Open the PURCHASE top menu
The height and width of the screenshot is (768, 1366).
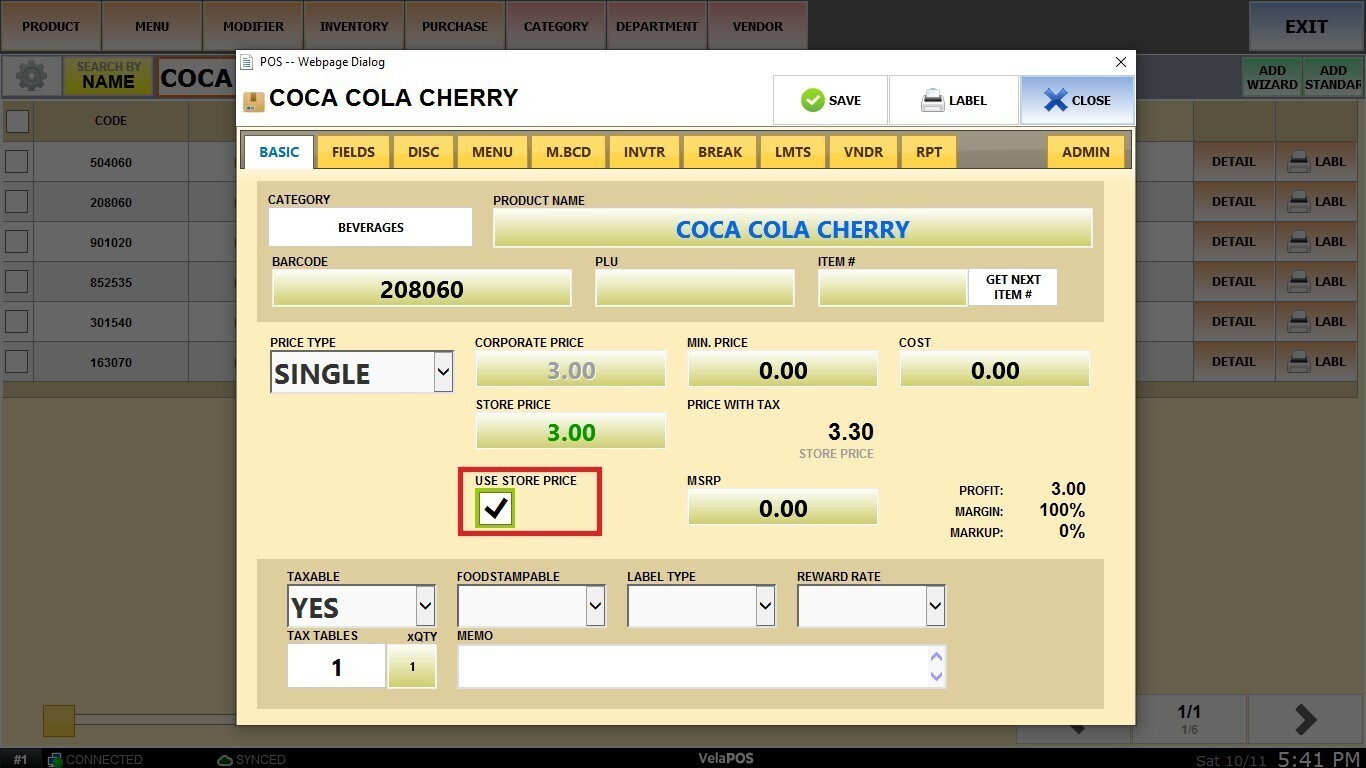pos(455,27)
